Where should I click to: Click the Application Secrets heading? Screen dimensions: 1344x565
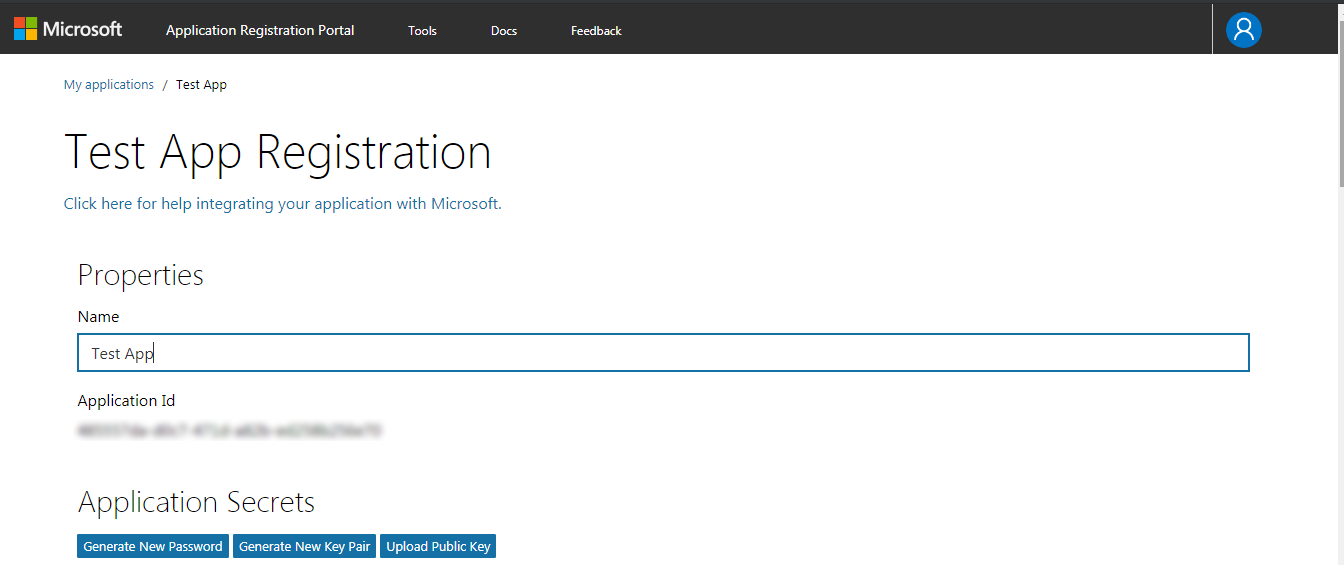(196, 501)
